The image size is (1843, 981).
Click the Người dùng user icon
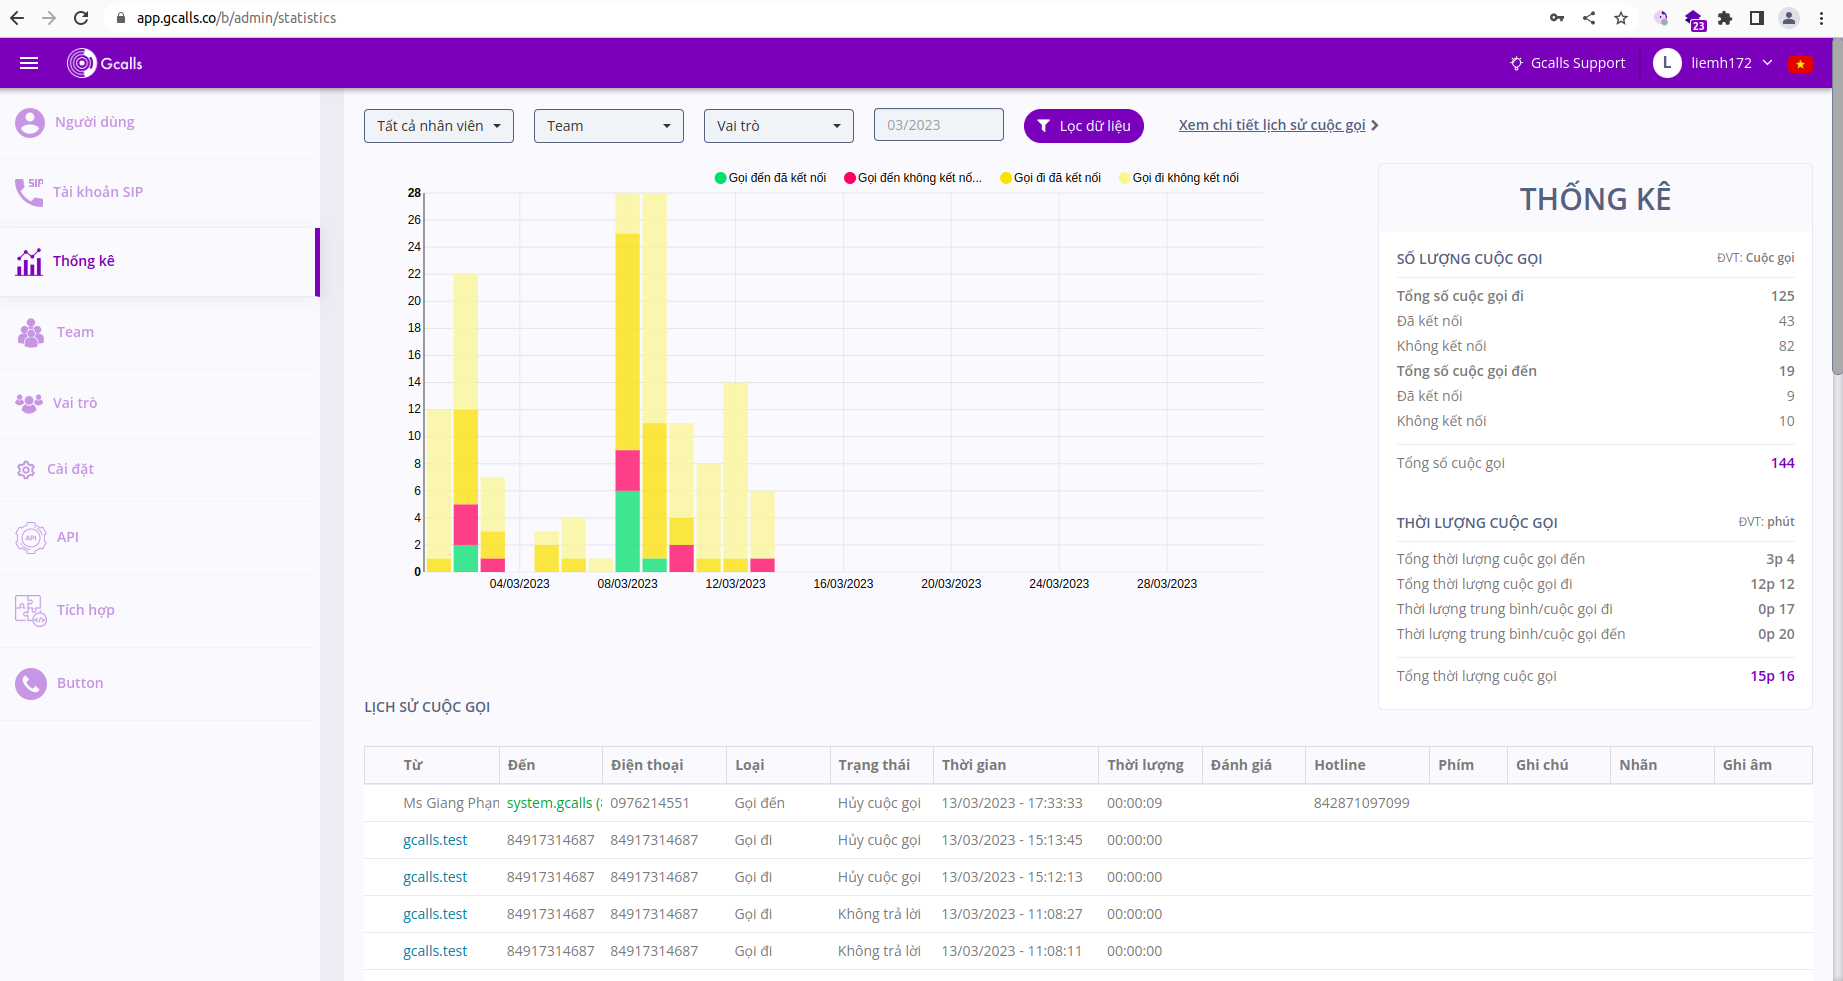[x=30, y=122]
